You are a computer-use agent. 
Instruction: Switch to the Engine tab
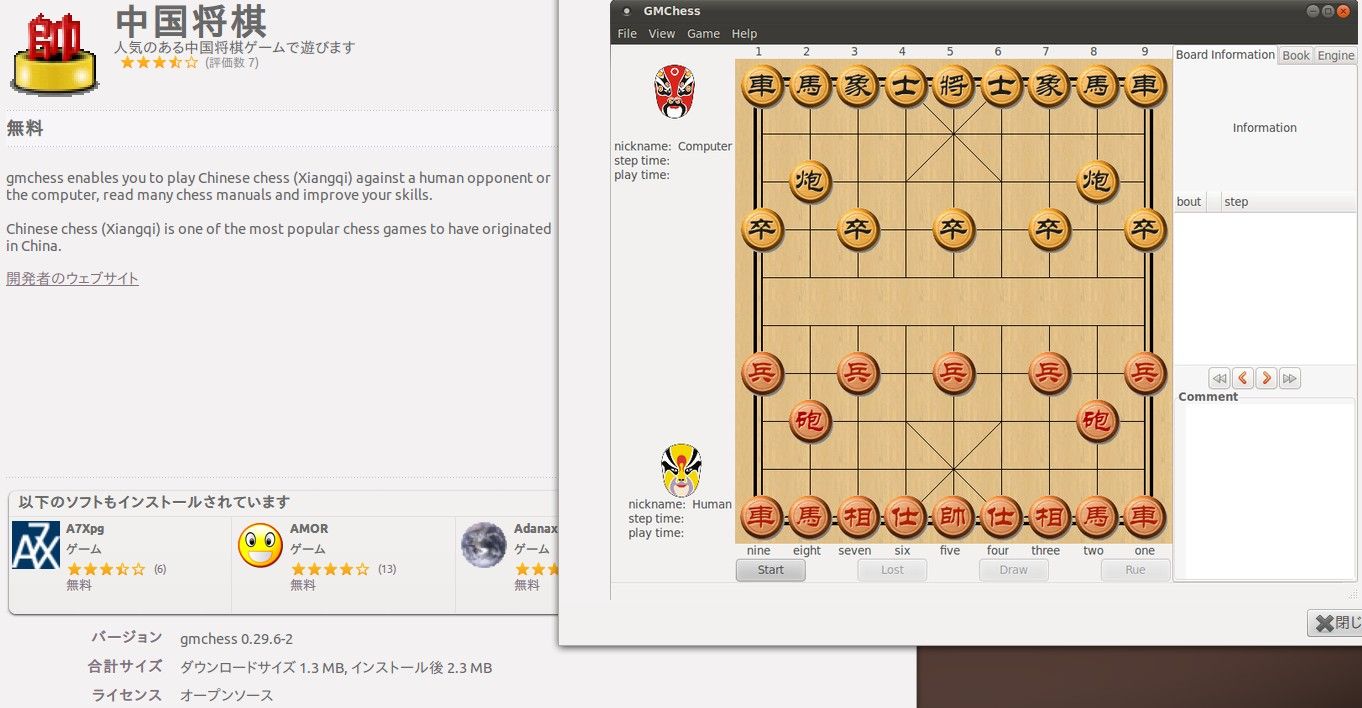[x=1336, y=56]
